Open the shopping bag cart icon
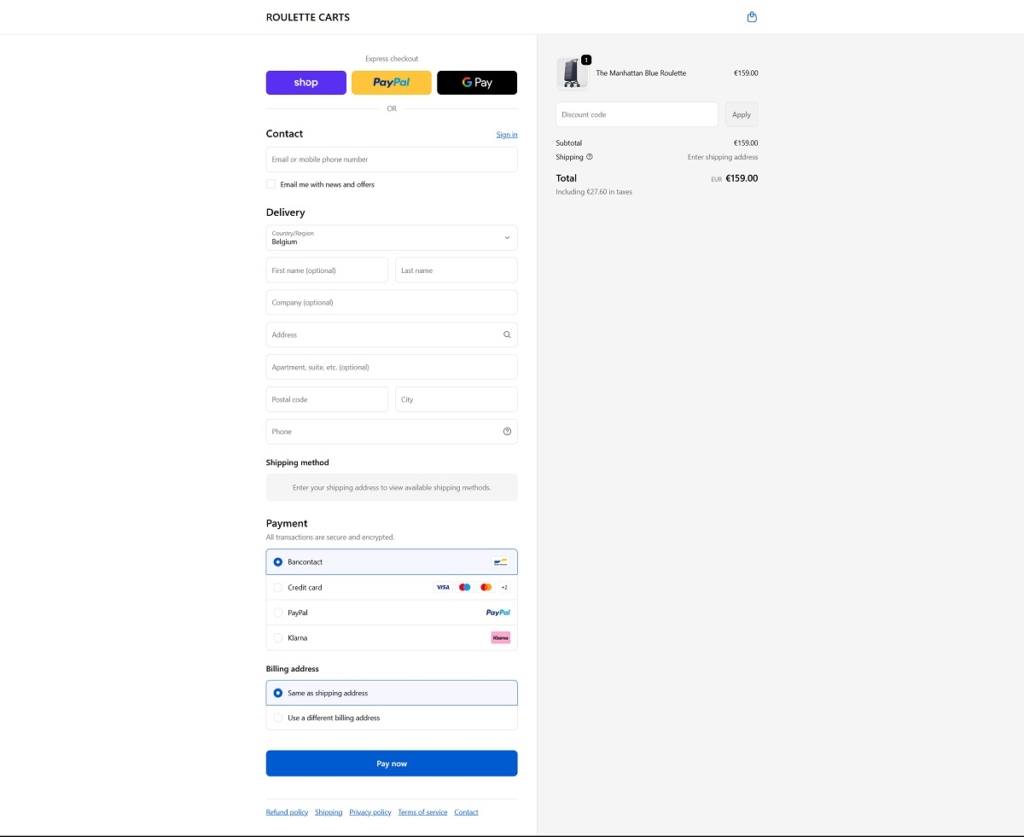Screen dimensions: 1024x837 (752, 17)
